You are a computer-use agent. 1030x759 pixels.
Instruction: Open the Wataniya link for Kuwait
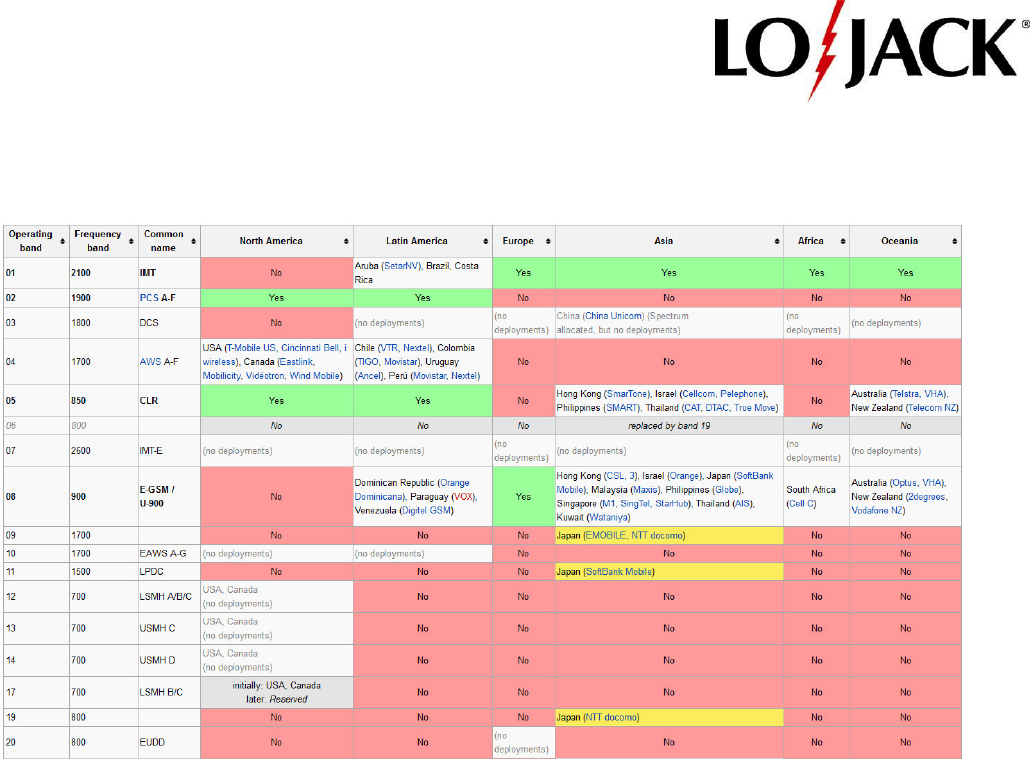(608, 517)
